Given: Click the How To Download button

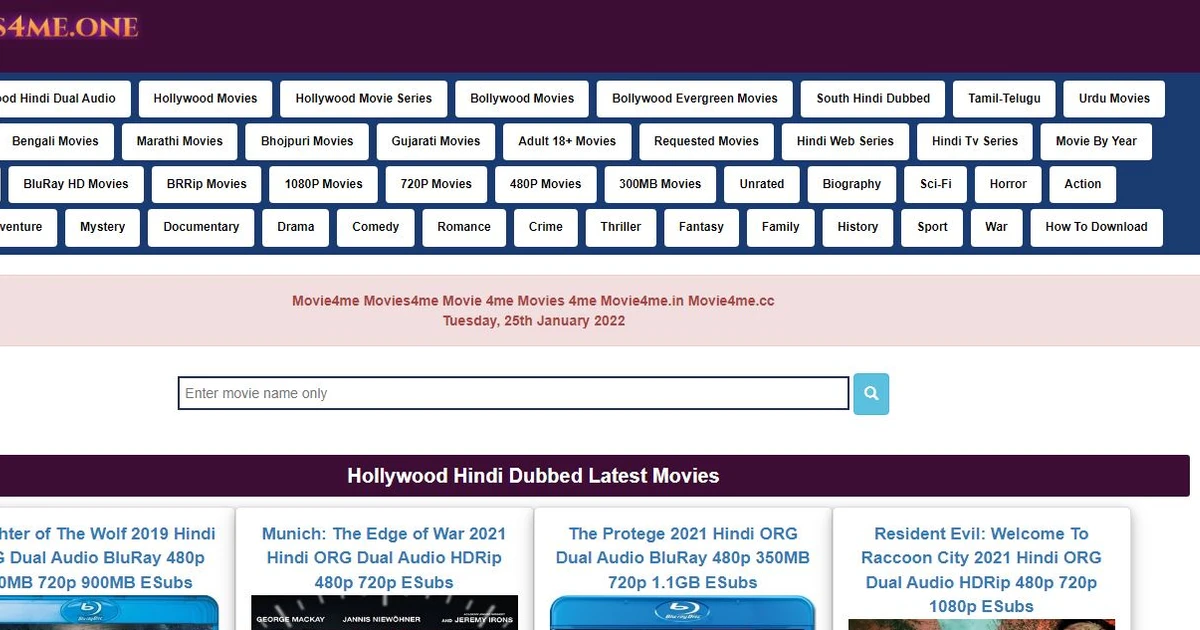Looking at the screenshot, I should click(x=1096, y=227).
